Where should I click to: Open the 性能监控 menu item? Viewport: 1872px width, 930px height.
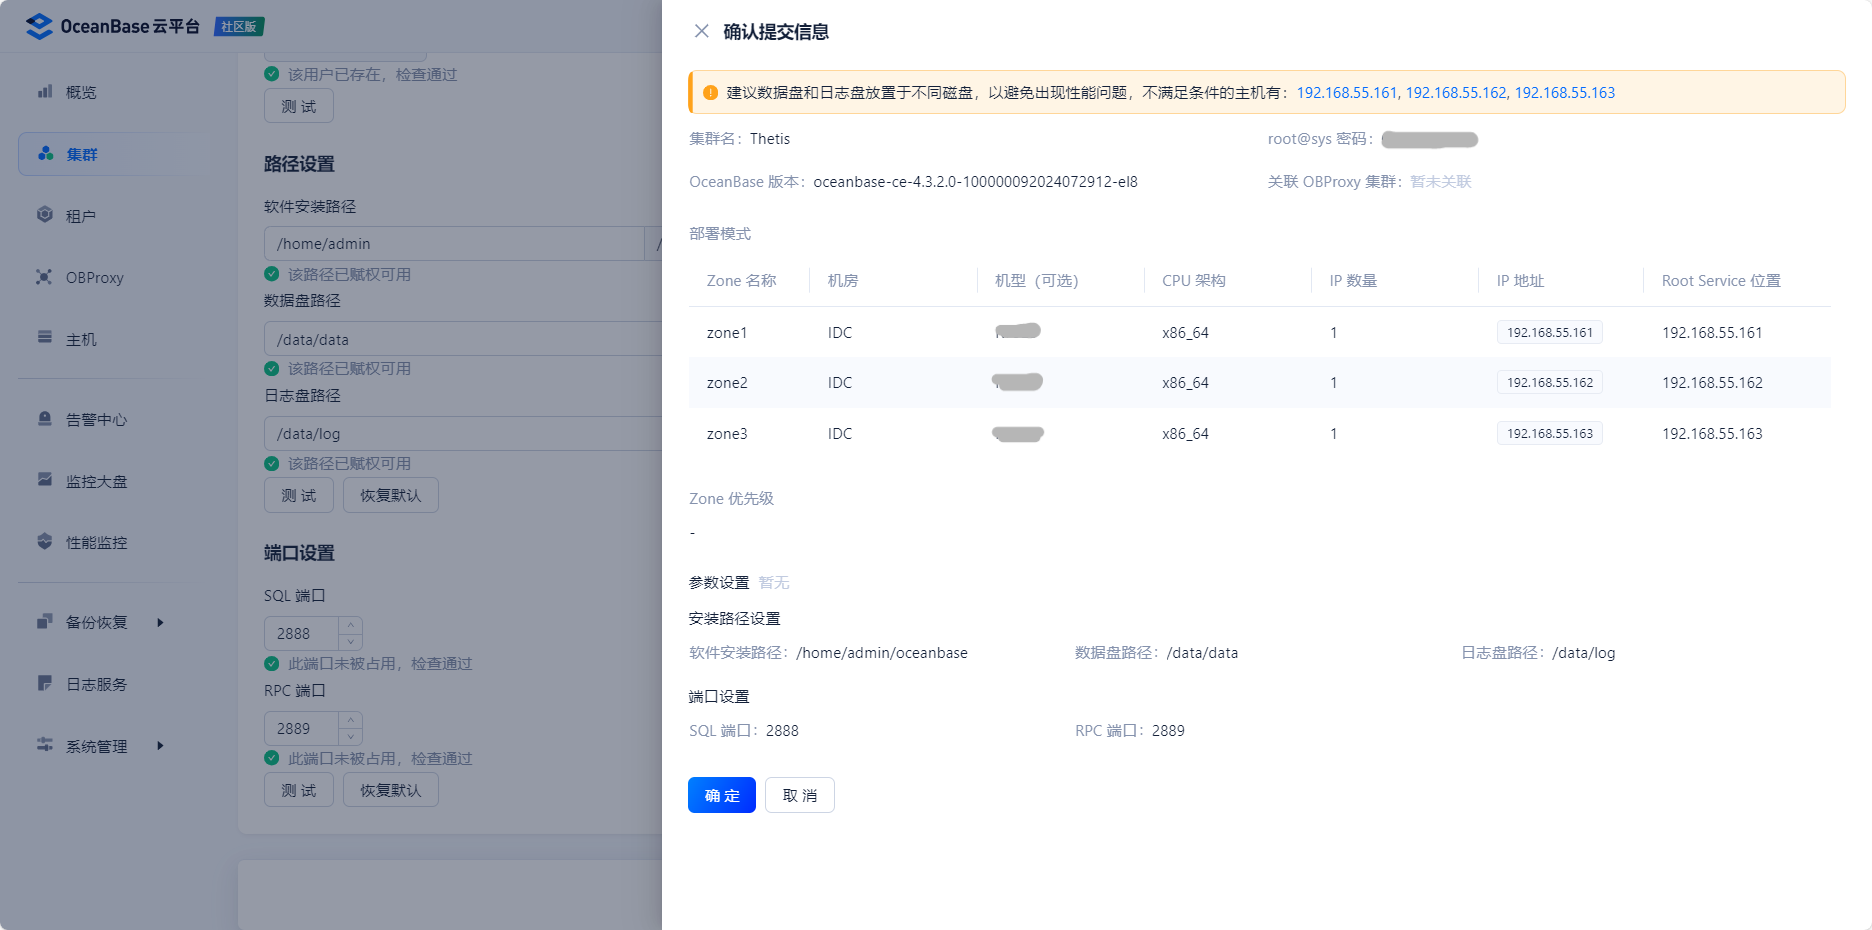(x=96, y=543)
